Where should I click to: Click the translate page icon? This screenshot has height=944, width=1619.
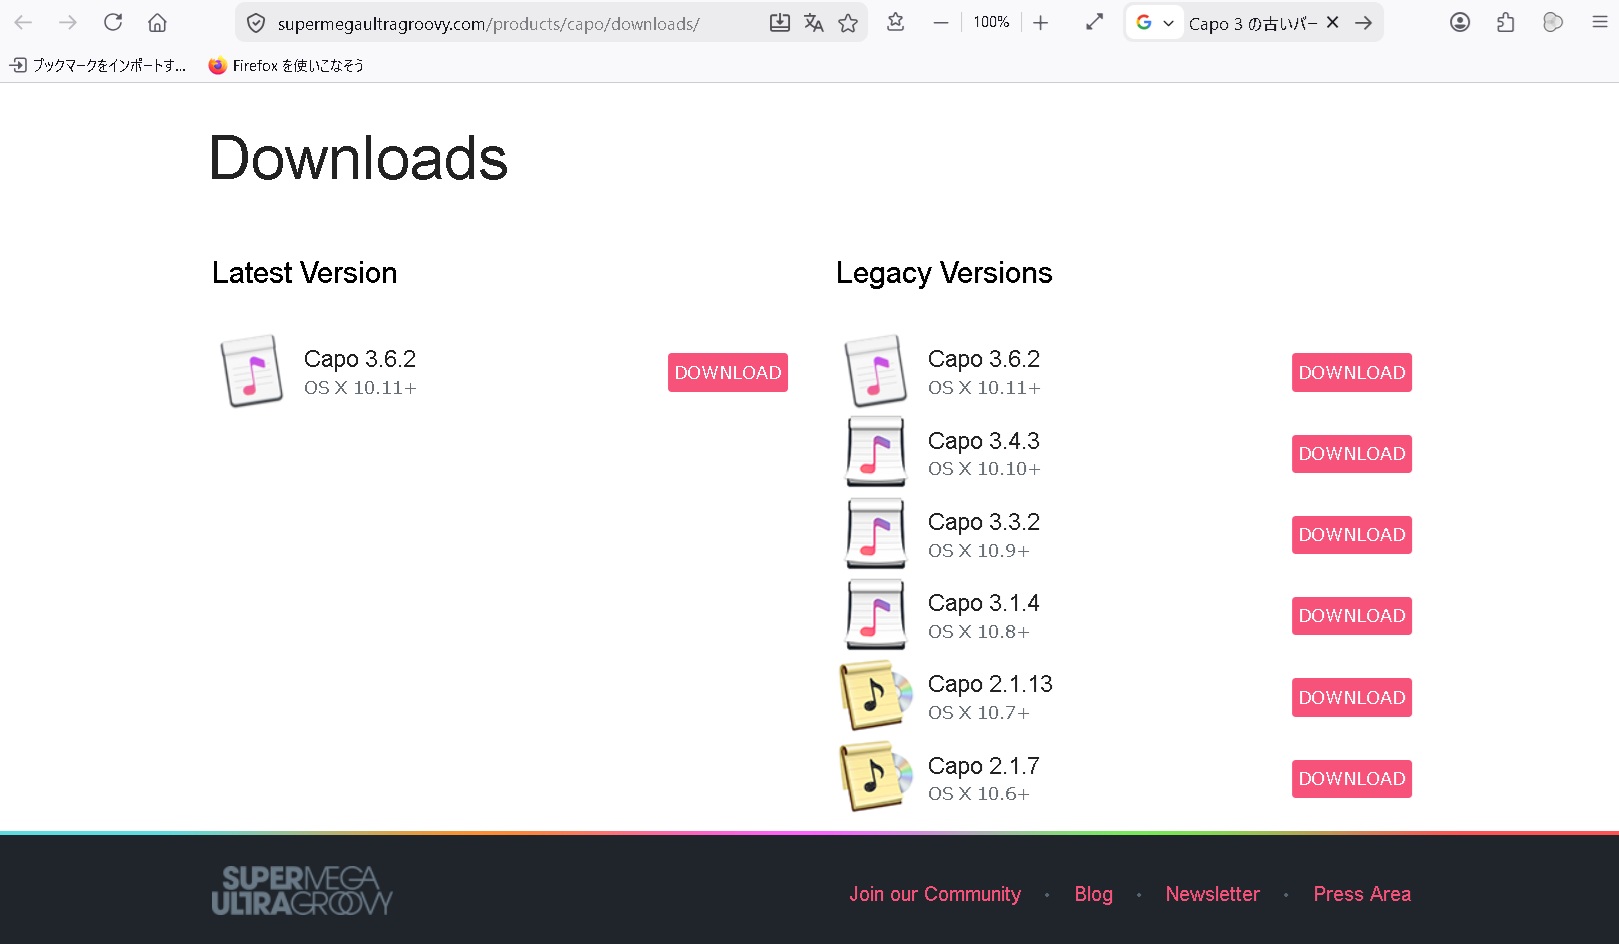tap(814, 23)
